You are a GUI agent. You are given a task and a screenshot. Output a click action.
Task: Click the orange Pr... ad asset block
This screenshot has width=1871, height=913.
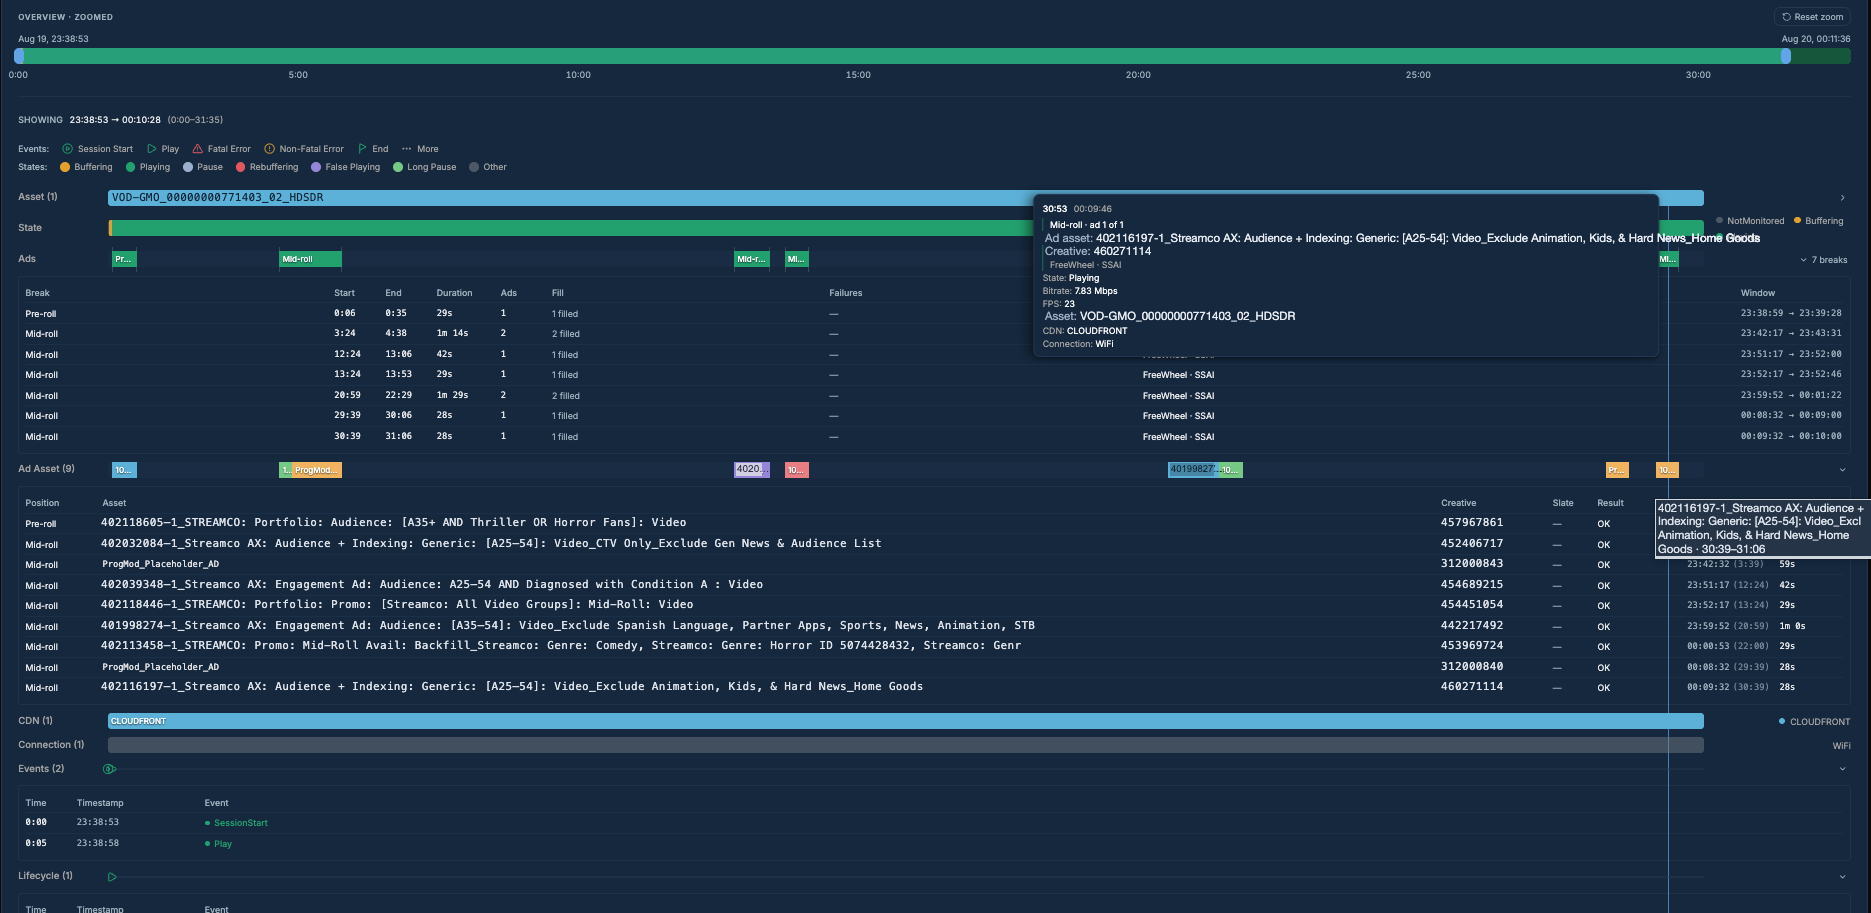tap(1617, 470)
